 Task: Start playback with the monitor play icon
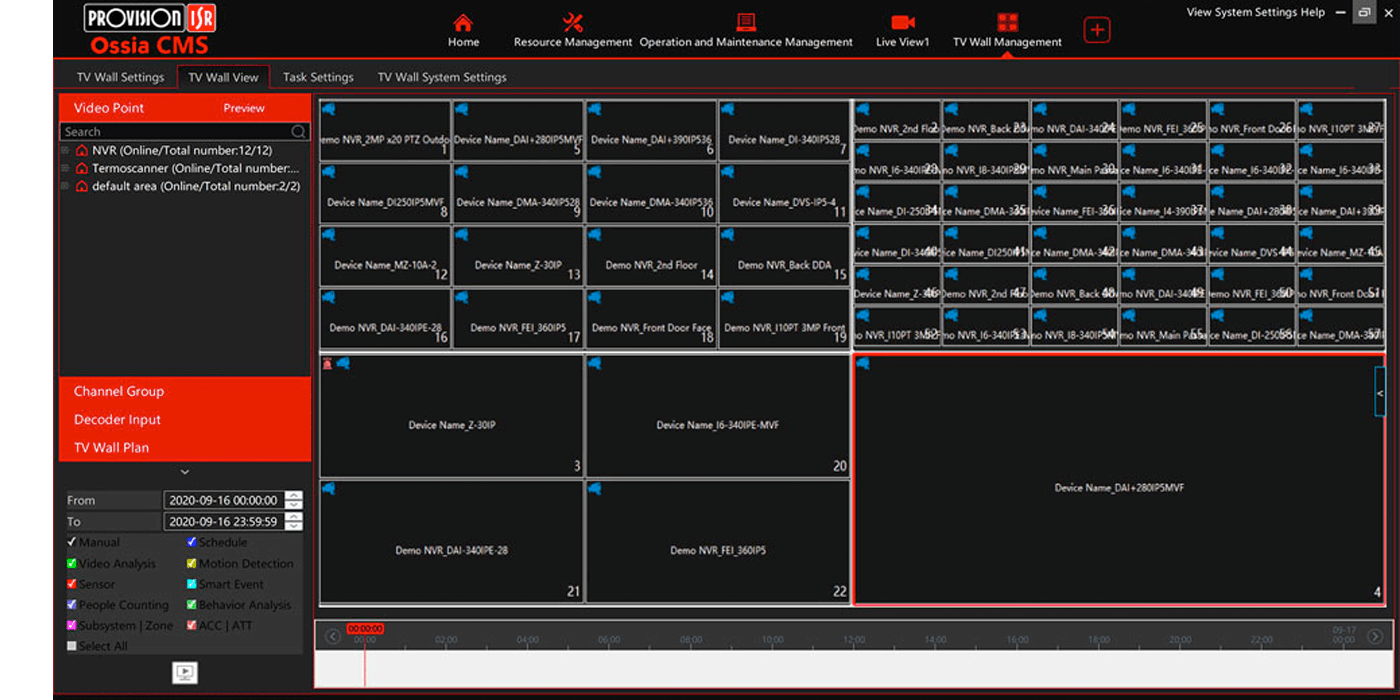point(185,672)
